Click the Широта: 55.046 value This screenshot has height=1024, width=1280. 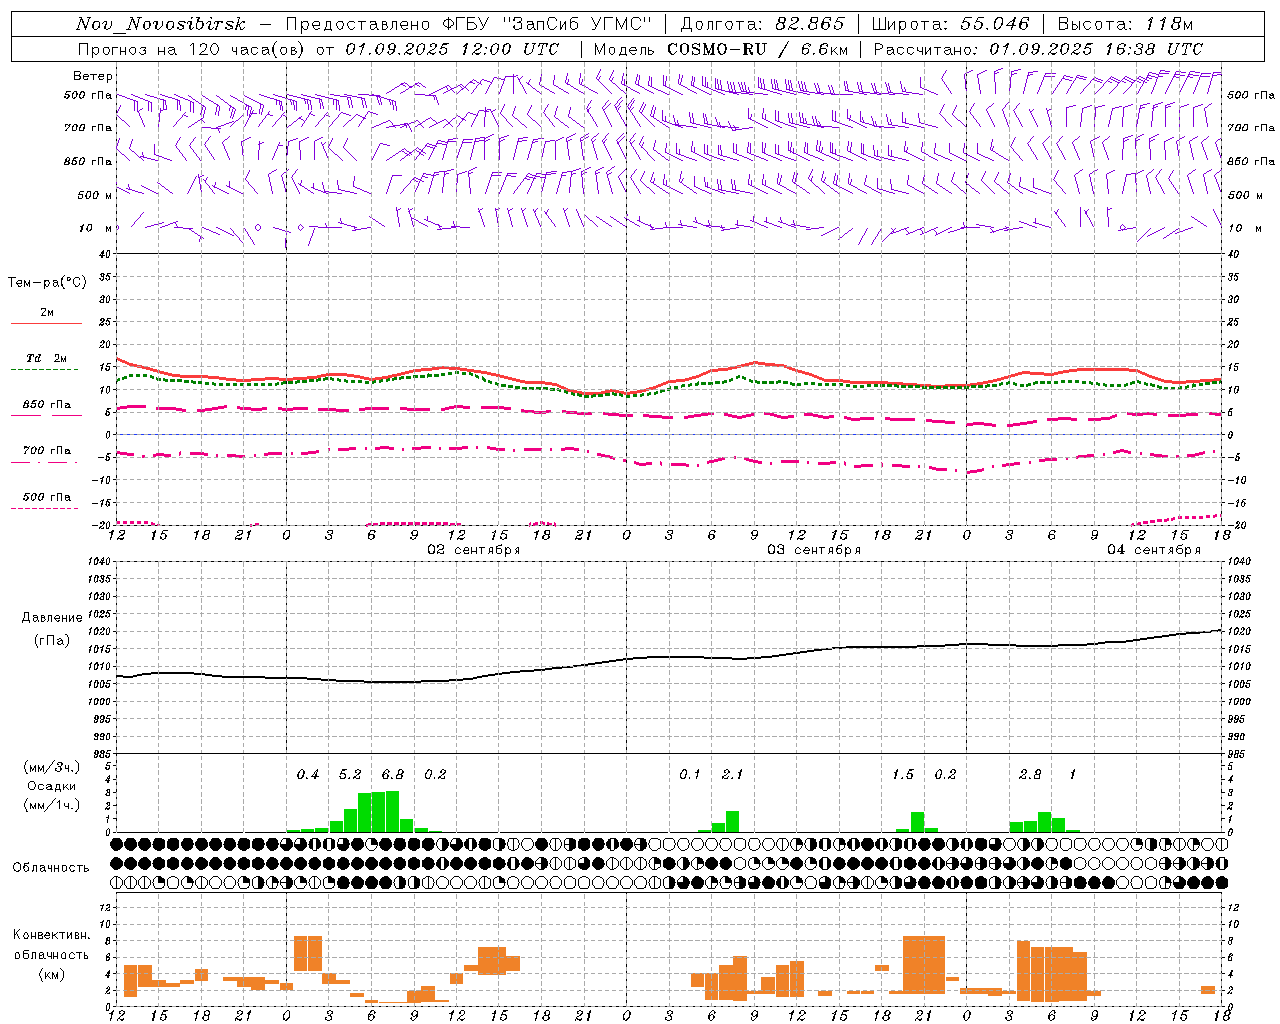951,24
